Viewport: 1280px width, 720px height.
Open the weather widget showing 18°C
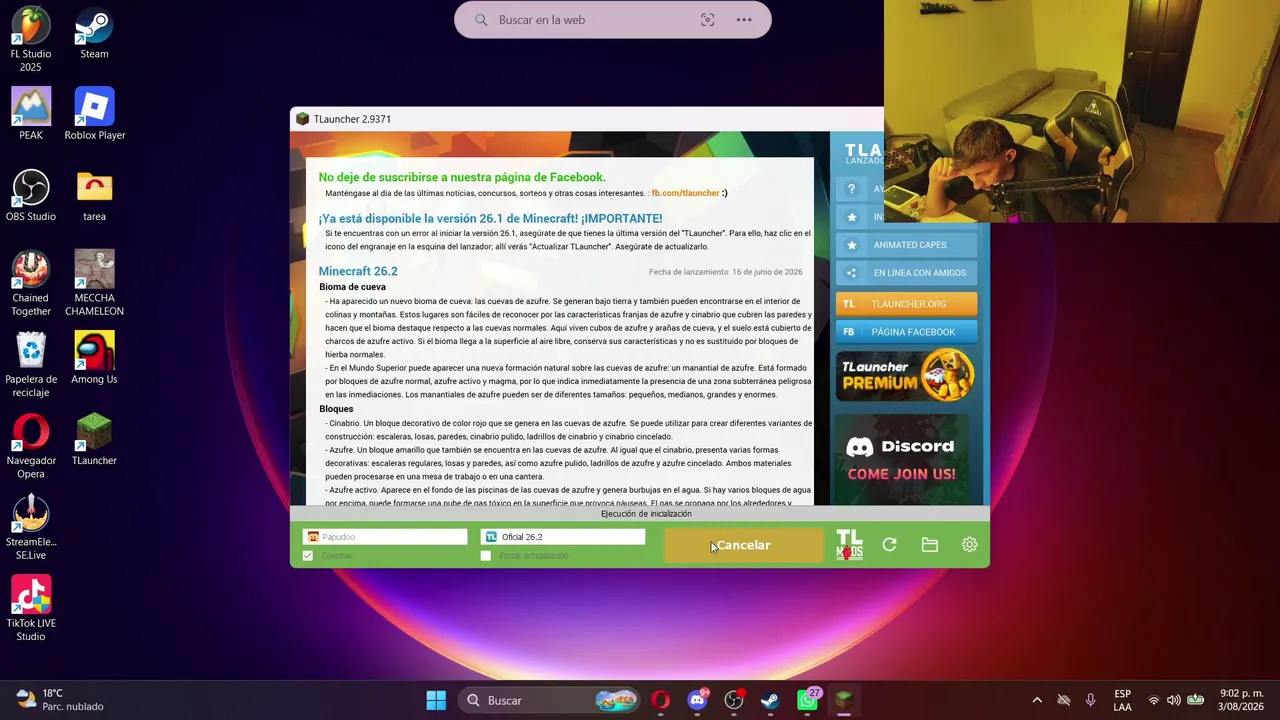tap(60, 700)
